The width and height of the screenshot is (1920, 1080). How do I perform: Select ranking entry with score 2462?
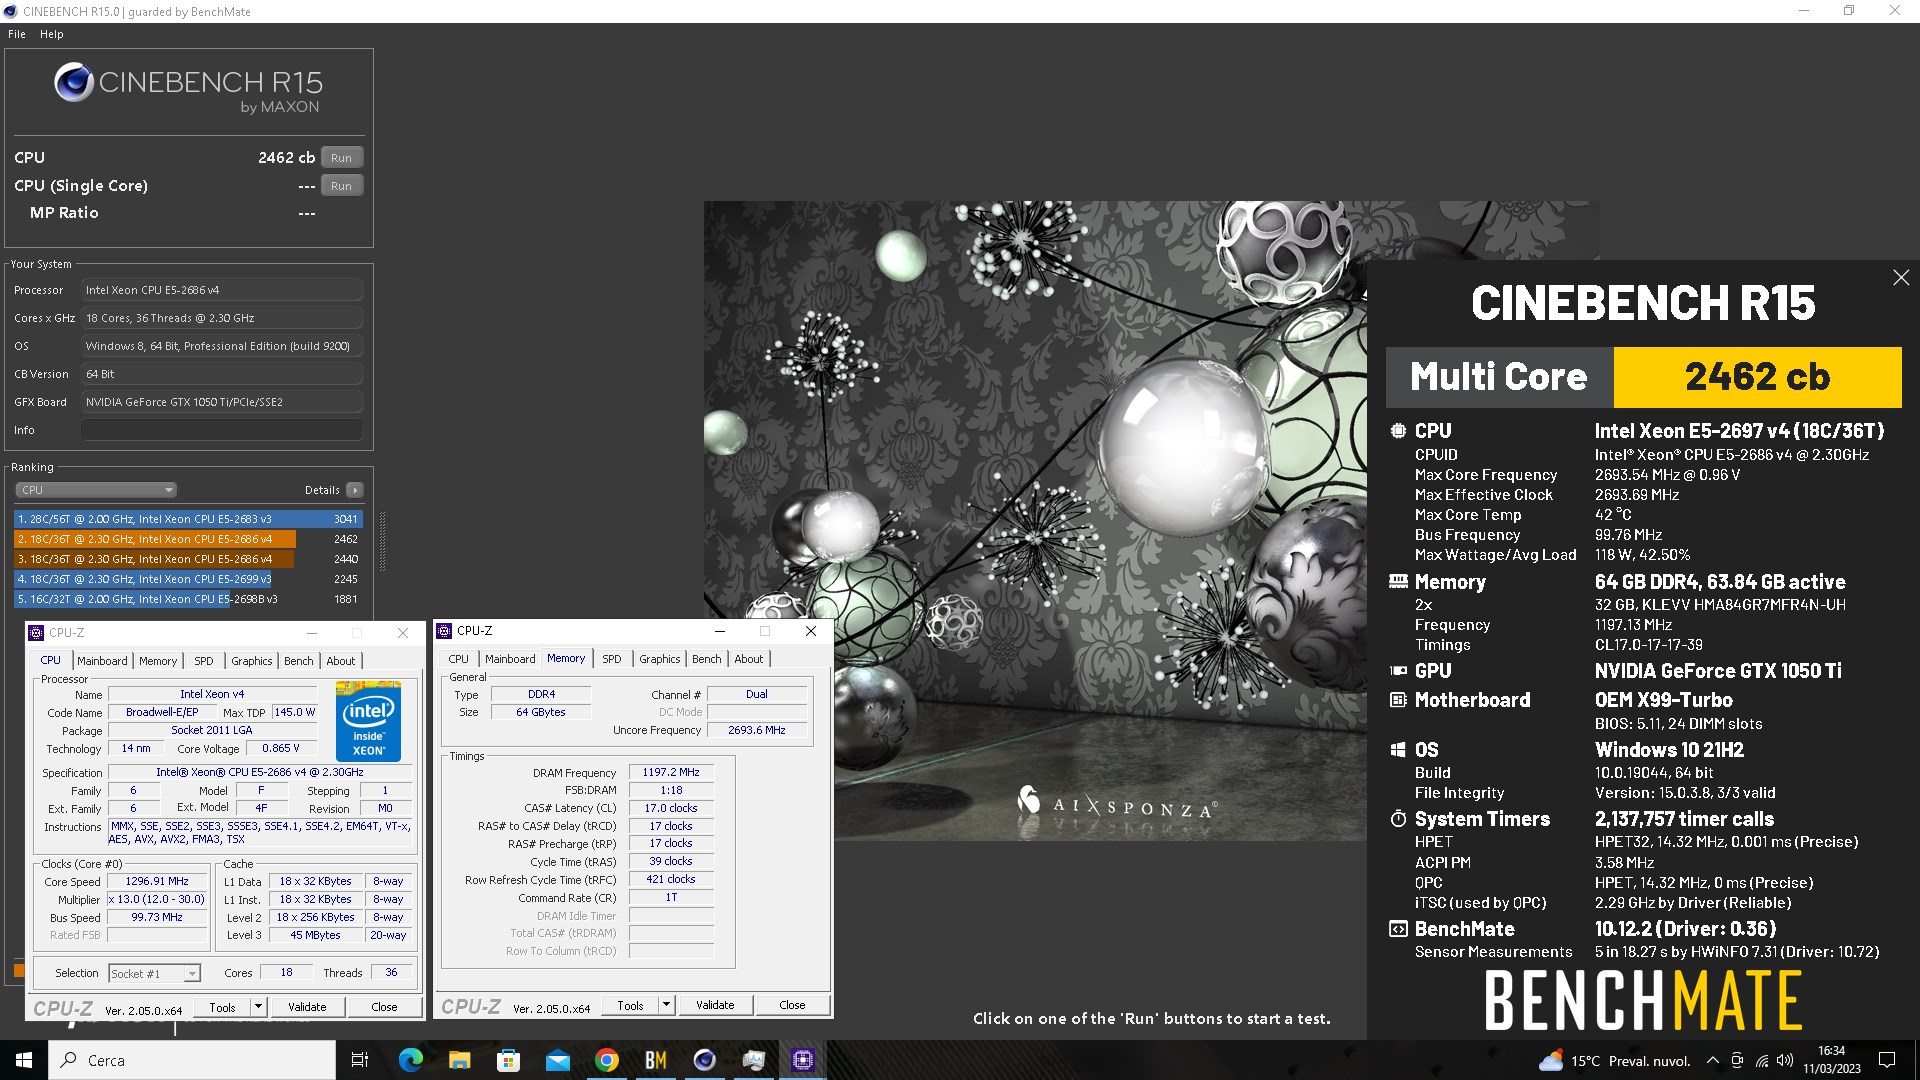click(188, 539)
